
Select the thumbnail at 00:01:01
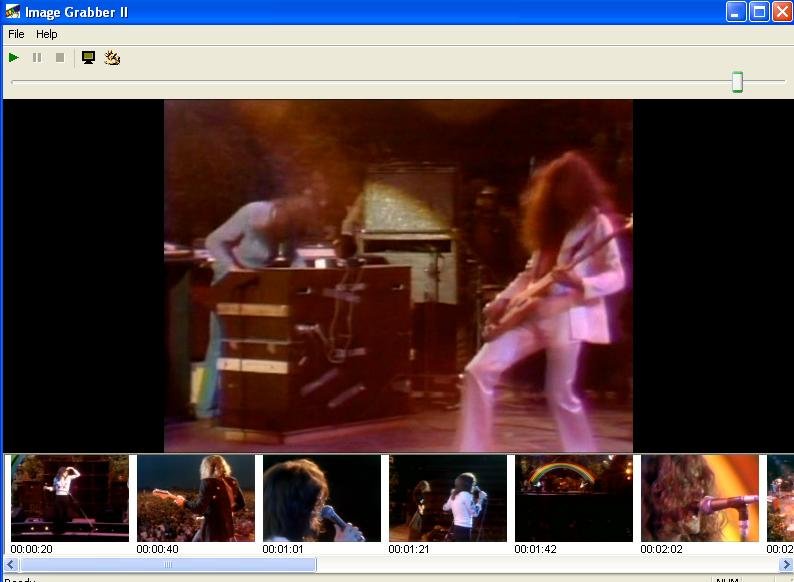pos(322,498)
